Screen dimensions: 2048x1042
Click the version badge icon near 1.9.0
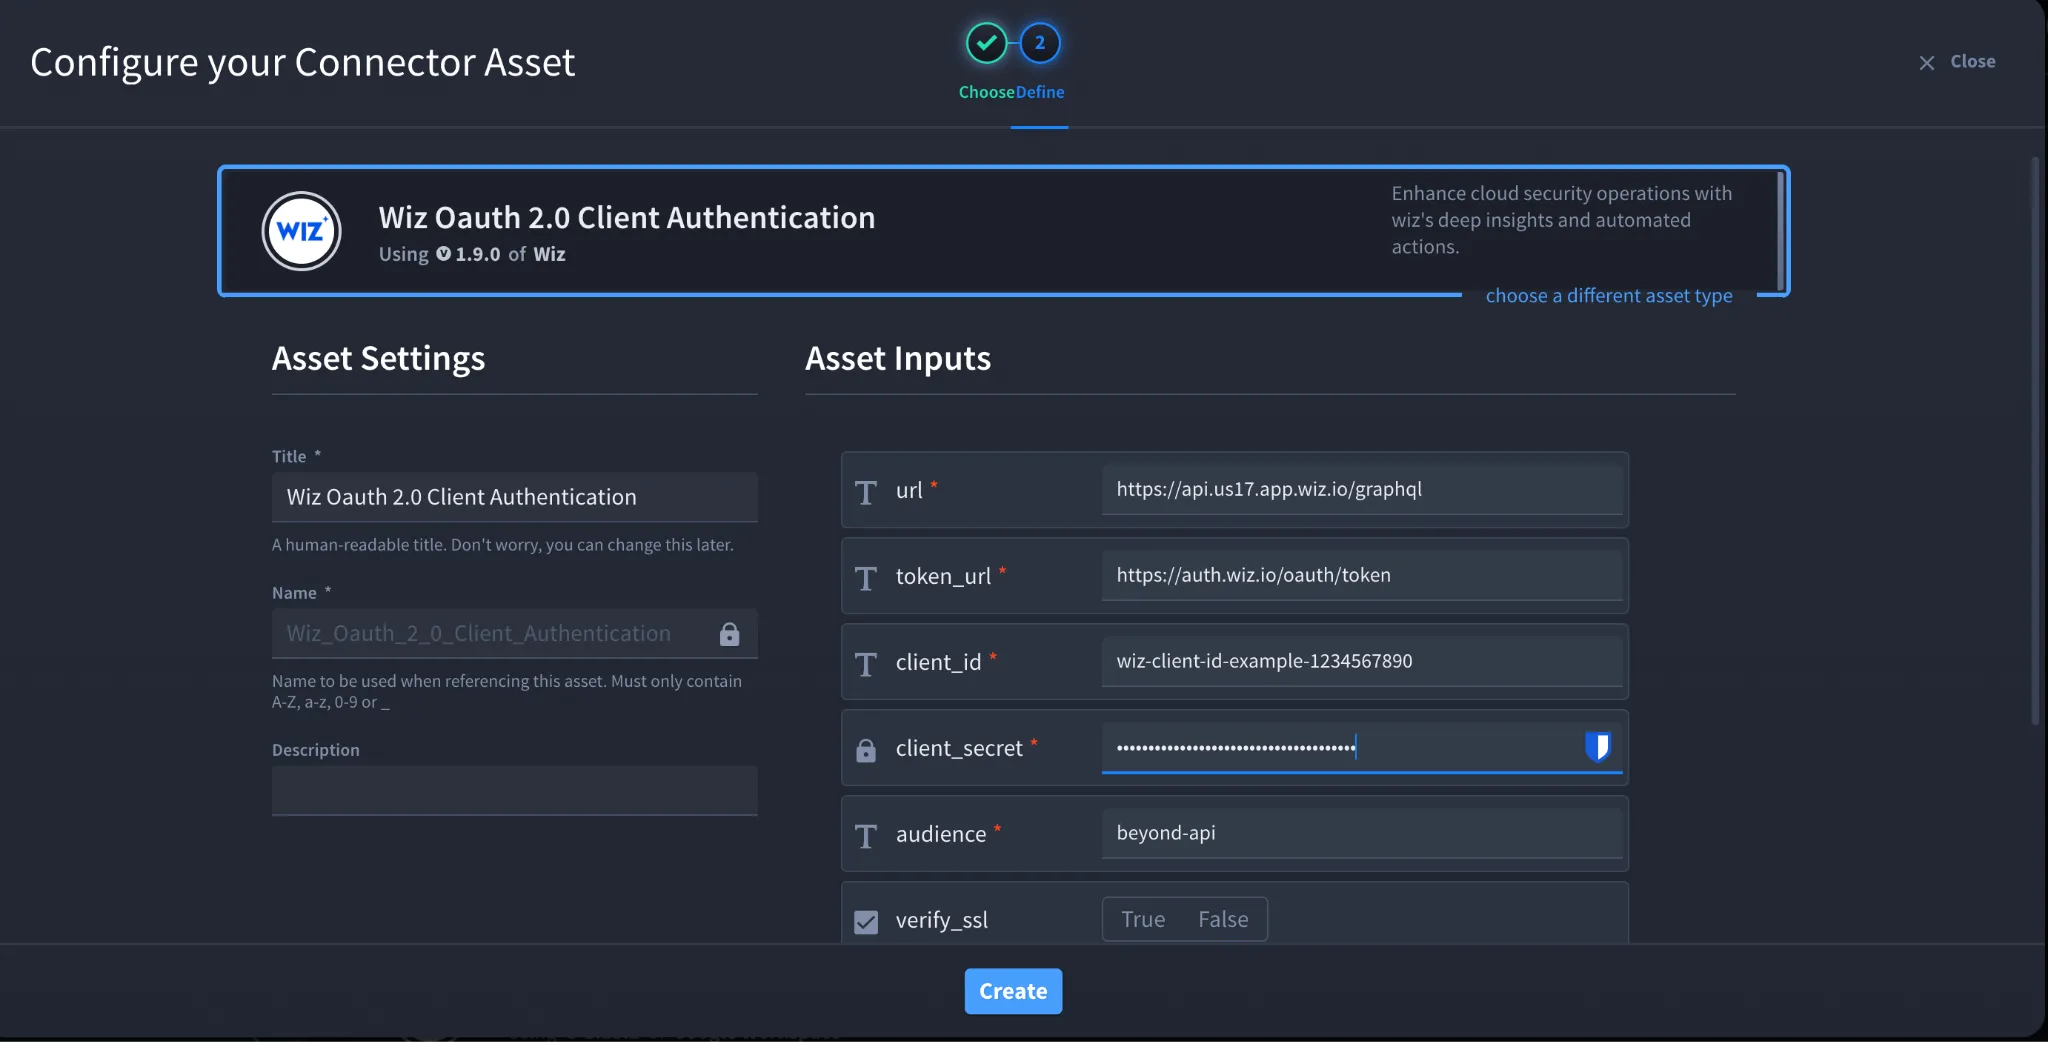(x=443, y=254)
